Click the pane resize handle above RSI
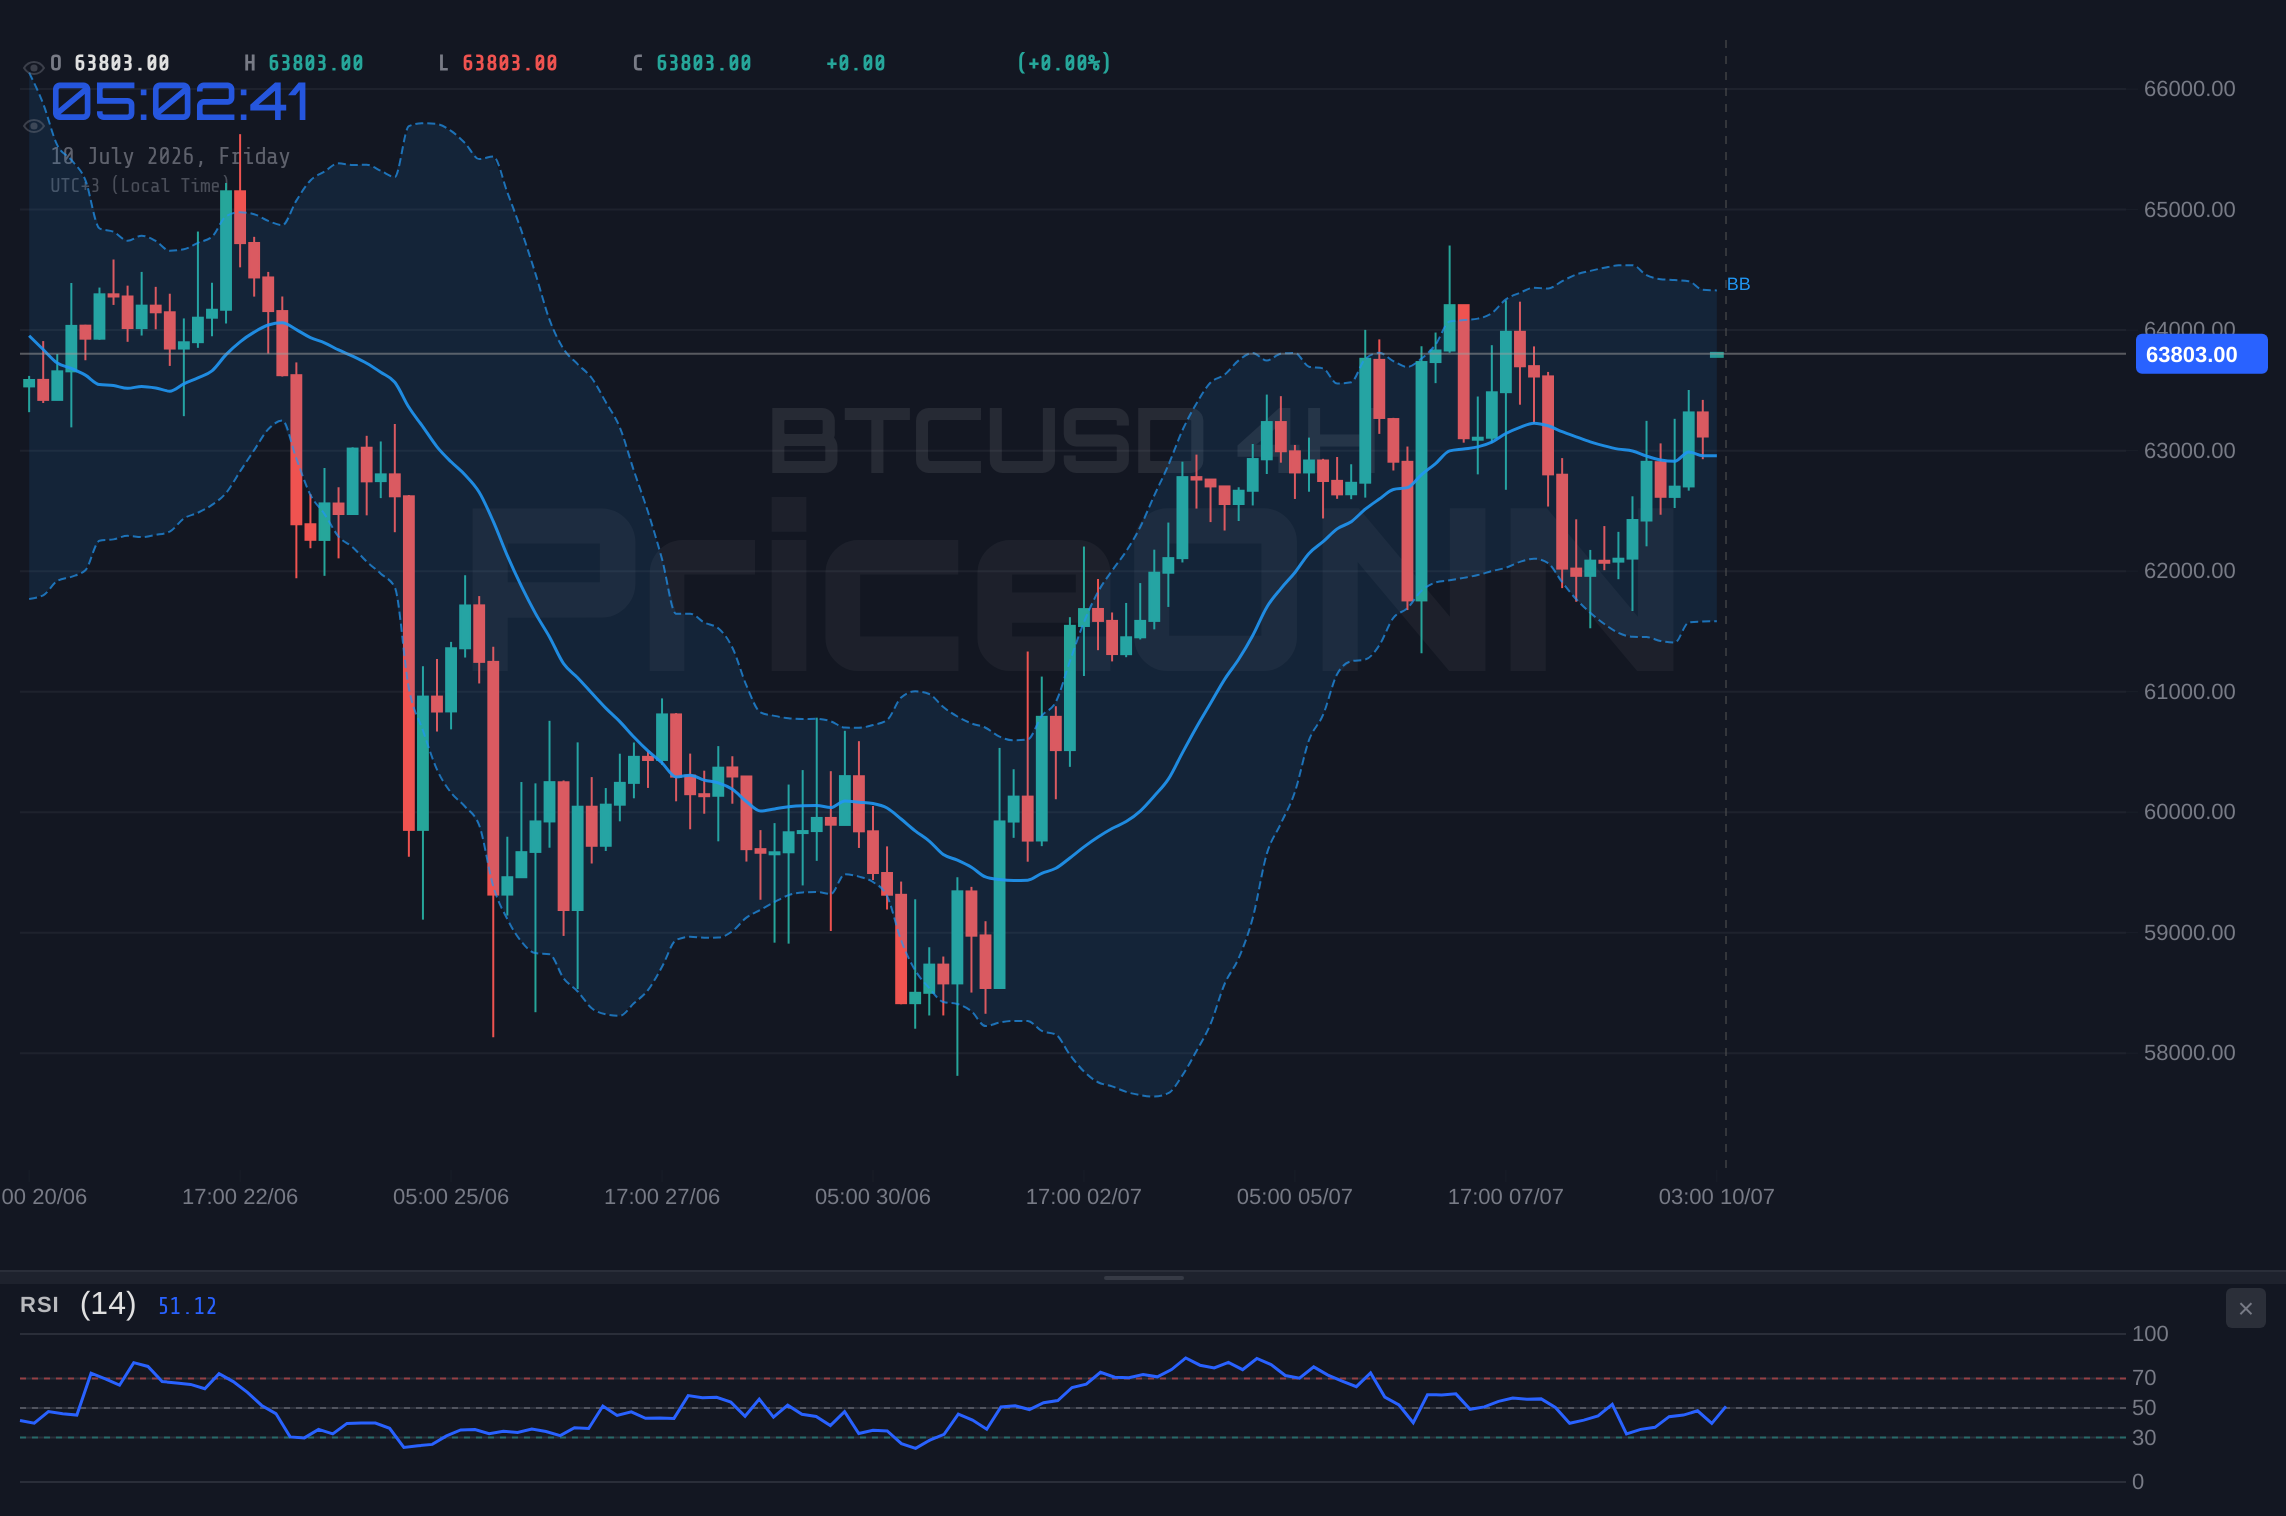 (x=1143, y=1277)
